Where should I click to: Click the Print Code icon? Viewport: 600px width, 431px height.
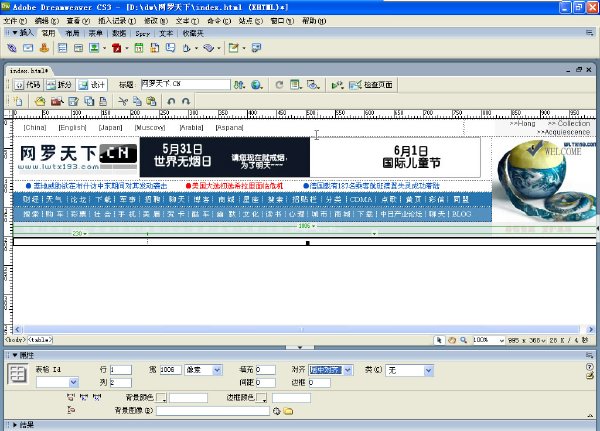(103, 101)
